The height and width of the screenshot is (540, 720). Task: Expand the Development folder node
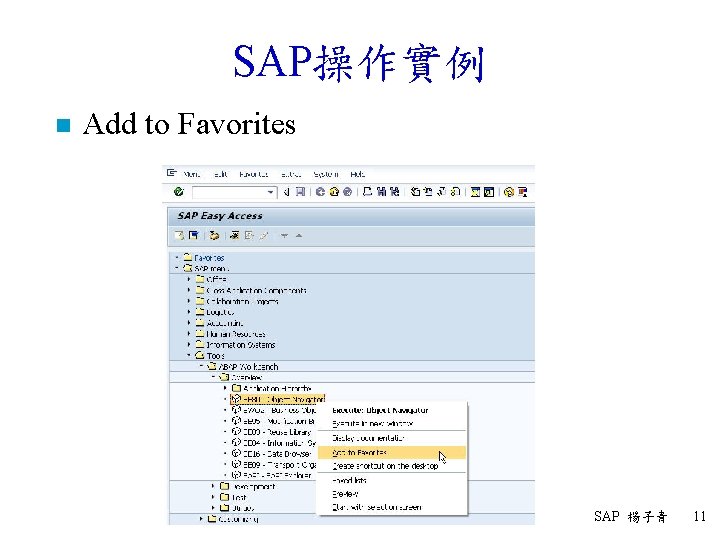[x=213, y=486]
